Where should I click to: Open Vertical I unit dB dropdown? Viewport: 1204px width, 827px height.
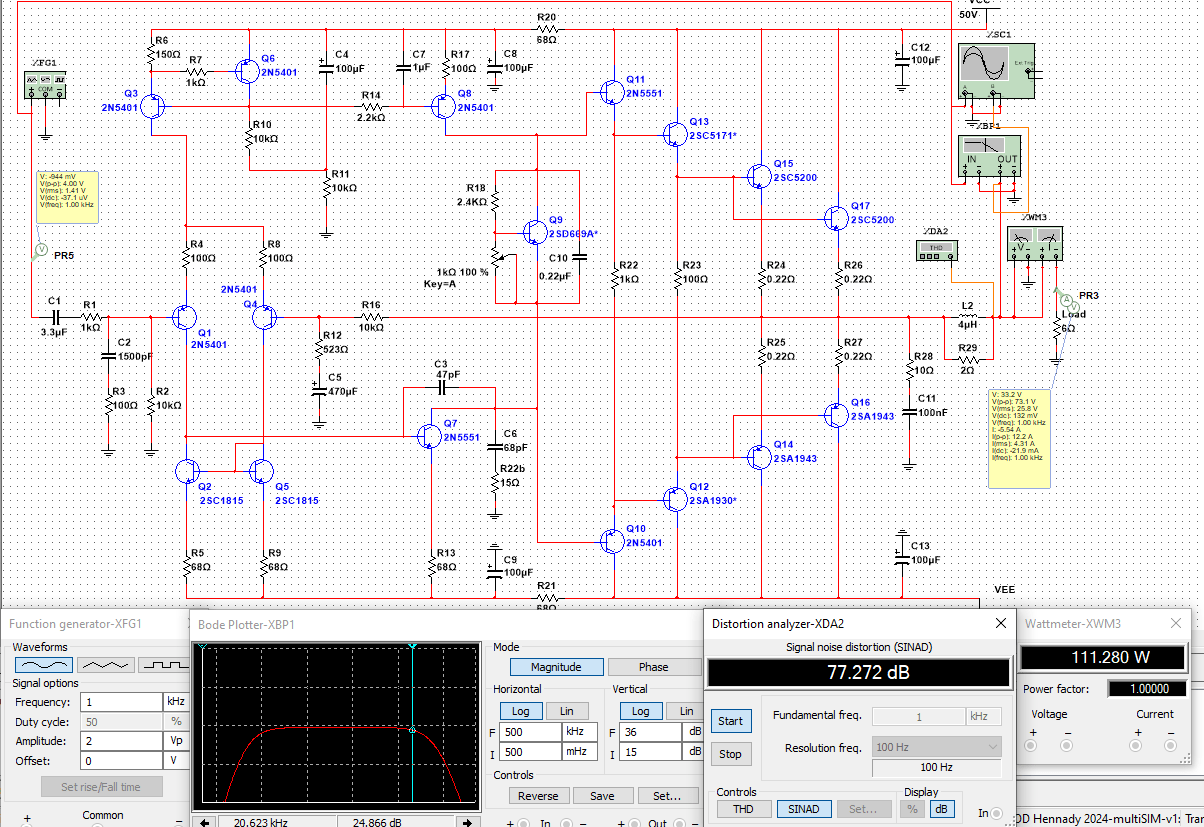point(693,751)
